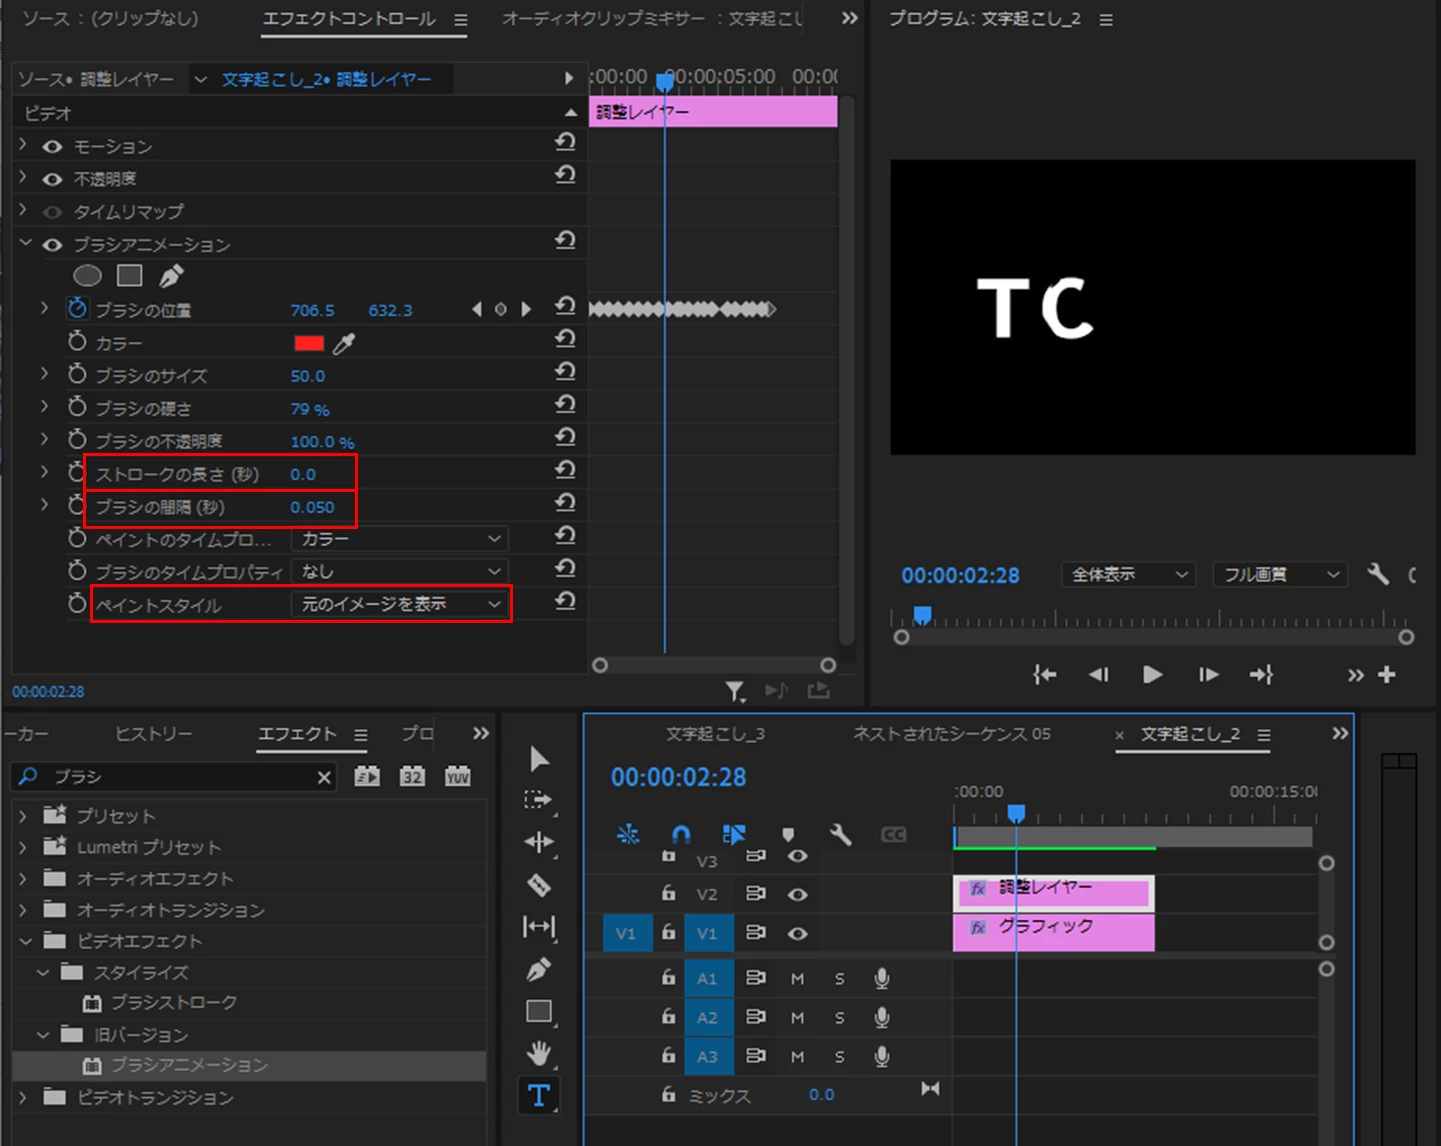Screen dimensions: 1441x1146
Task: Enable voice-over record on A3
Action: pos(881,1056)
